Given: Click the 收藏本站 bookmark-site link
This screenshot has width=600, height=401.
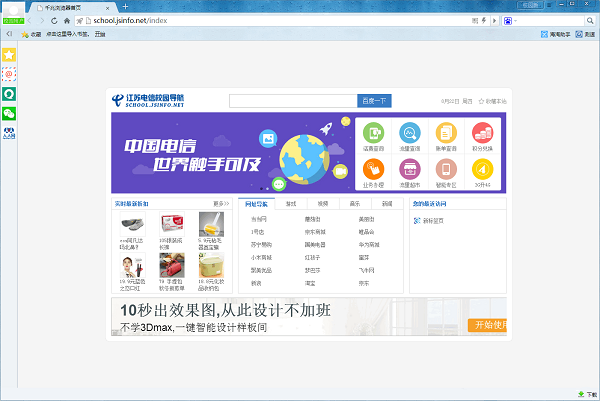Looking at the screenshot, I should coord(492,101).
